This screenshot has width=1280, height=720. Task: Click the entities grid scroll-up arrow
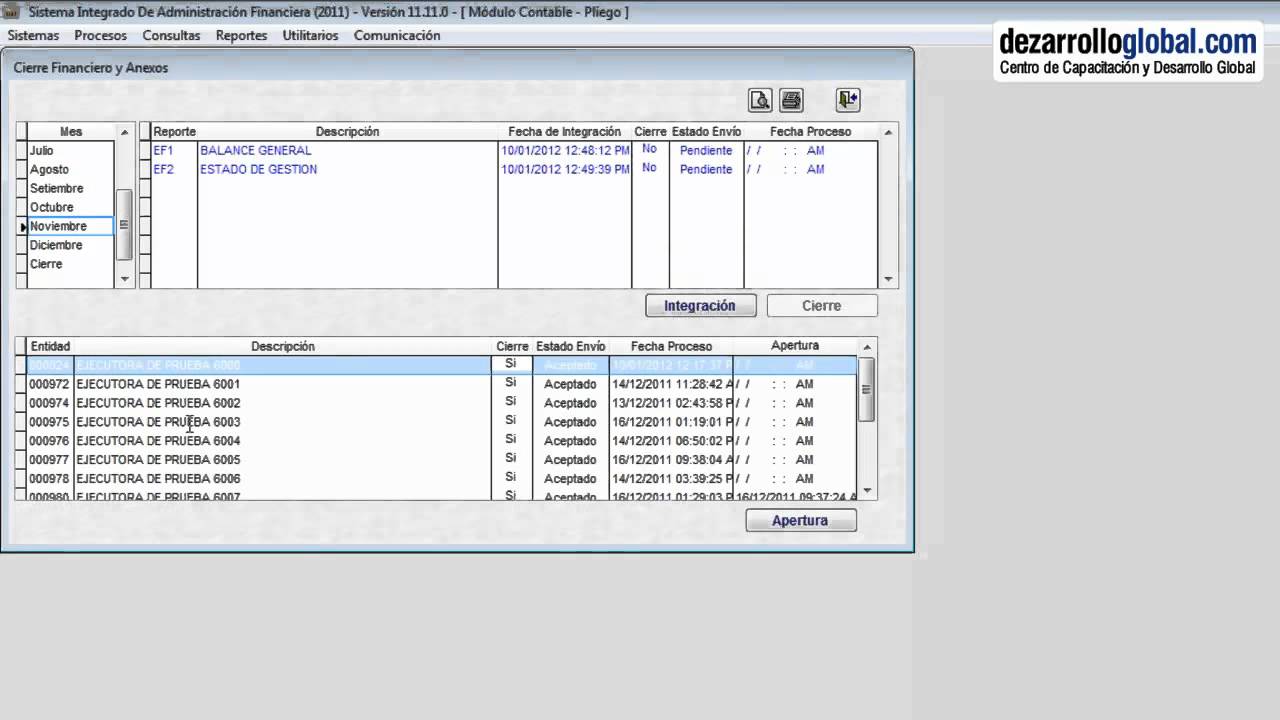coord(867,346)
